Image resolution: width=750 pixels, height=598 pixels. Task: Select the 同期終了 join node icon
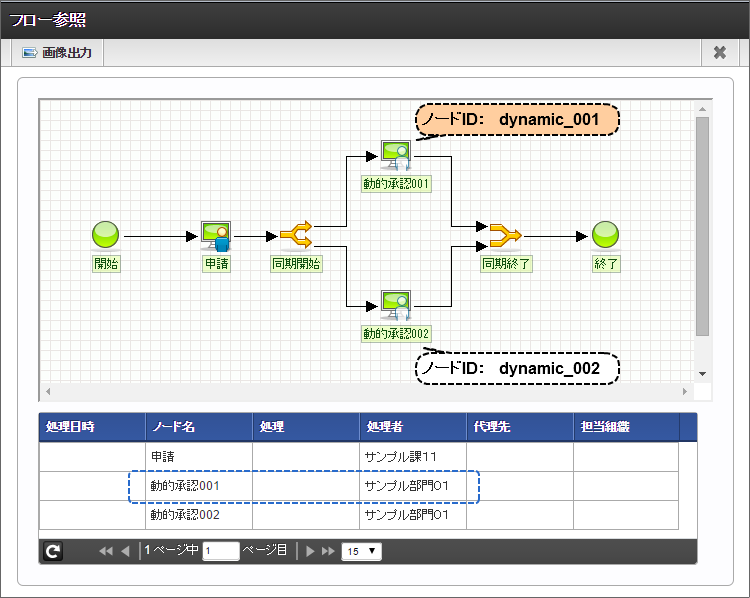point(506,235)
